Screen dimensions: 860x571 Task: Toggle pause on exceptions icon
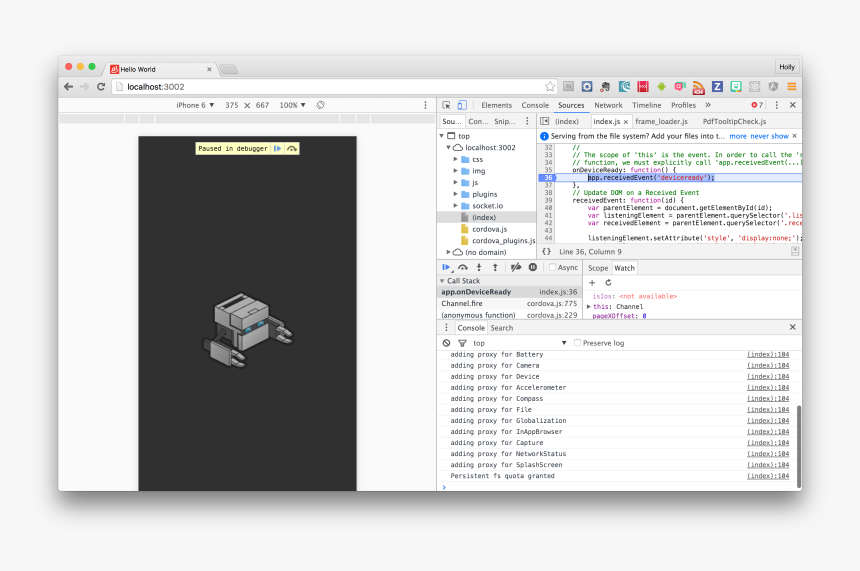point(533,267)
